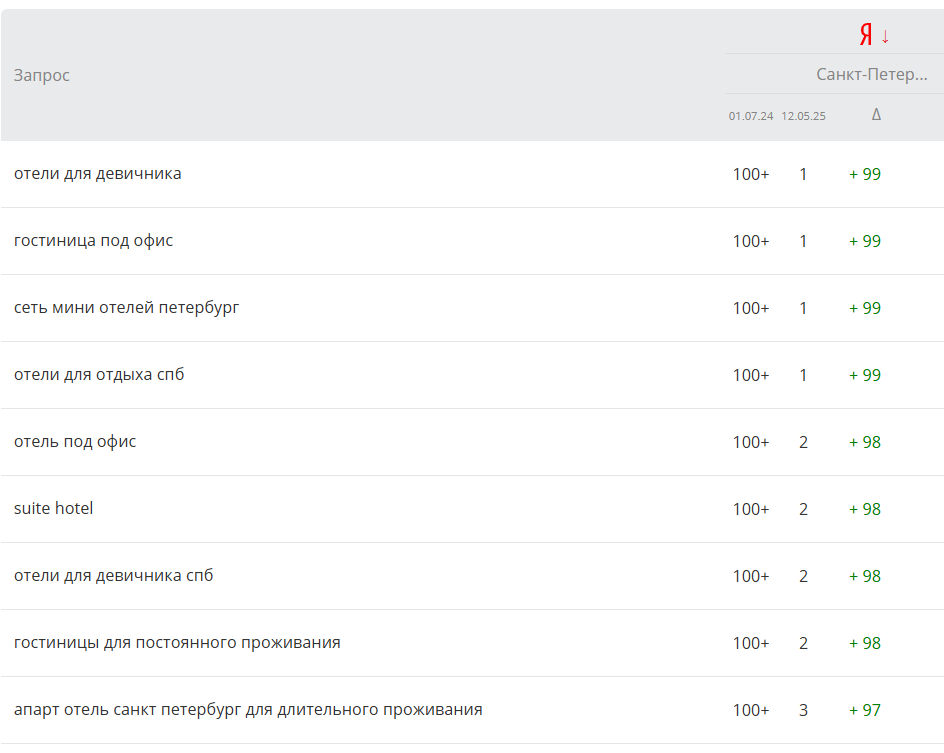
Task: Select the 01.07.24 date column header
Action: (x=751, y=116)
